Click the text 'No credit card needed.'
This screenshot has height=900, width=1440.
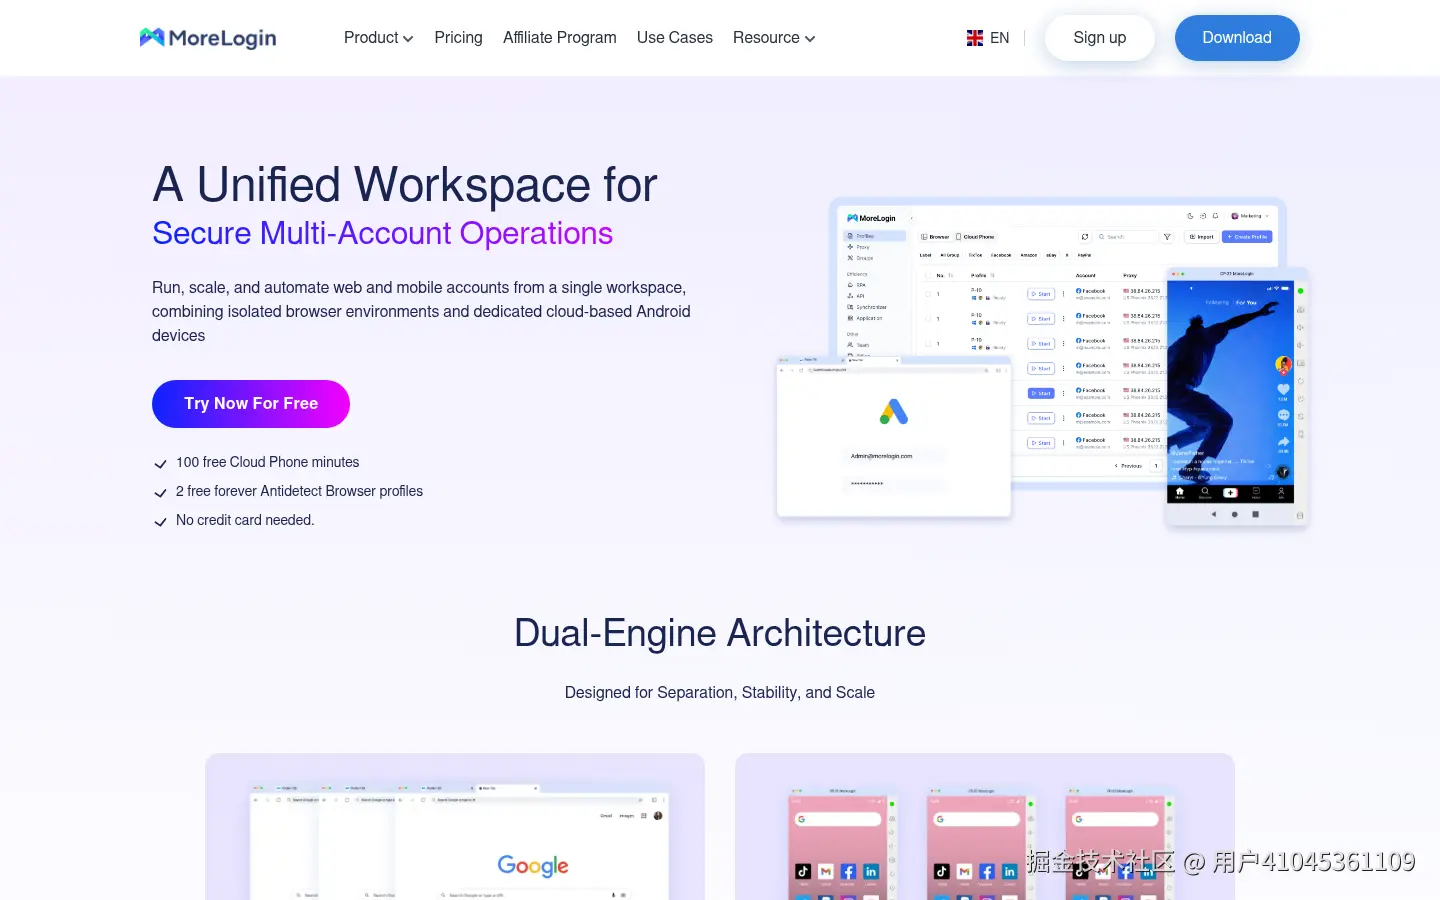(245, 520)
